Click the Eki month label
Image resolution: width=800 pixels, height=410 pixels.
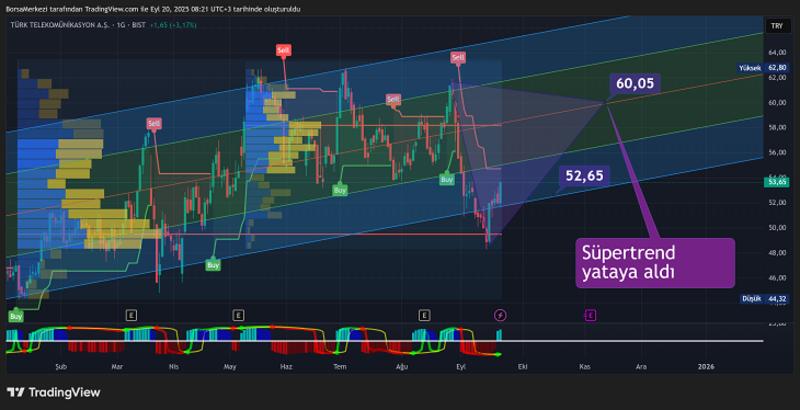[522, 367]
